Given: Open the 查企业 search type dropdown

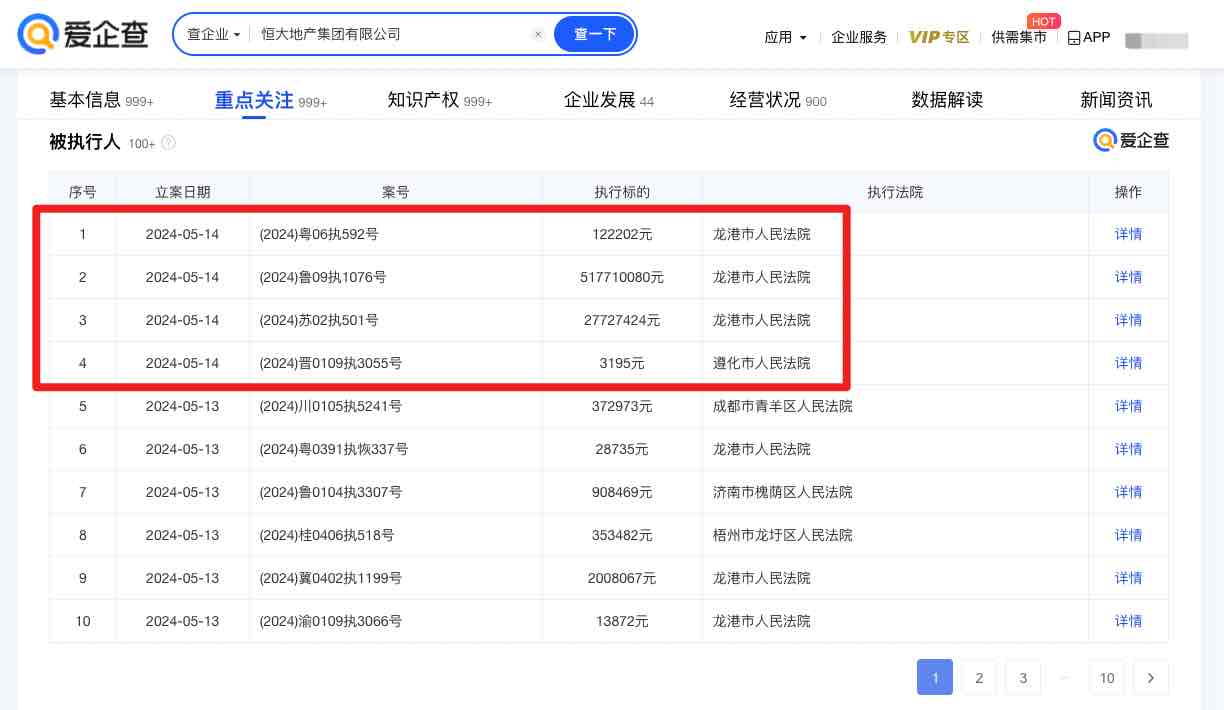Looking at the screenshot, I should [214, 34].
